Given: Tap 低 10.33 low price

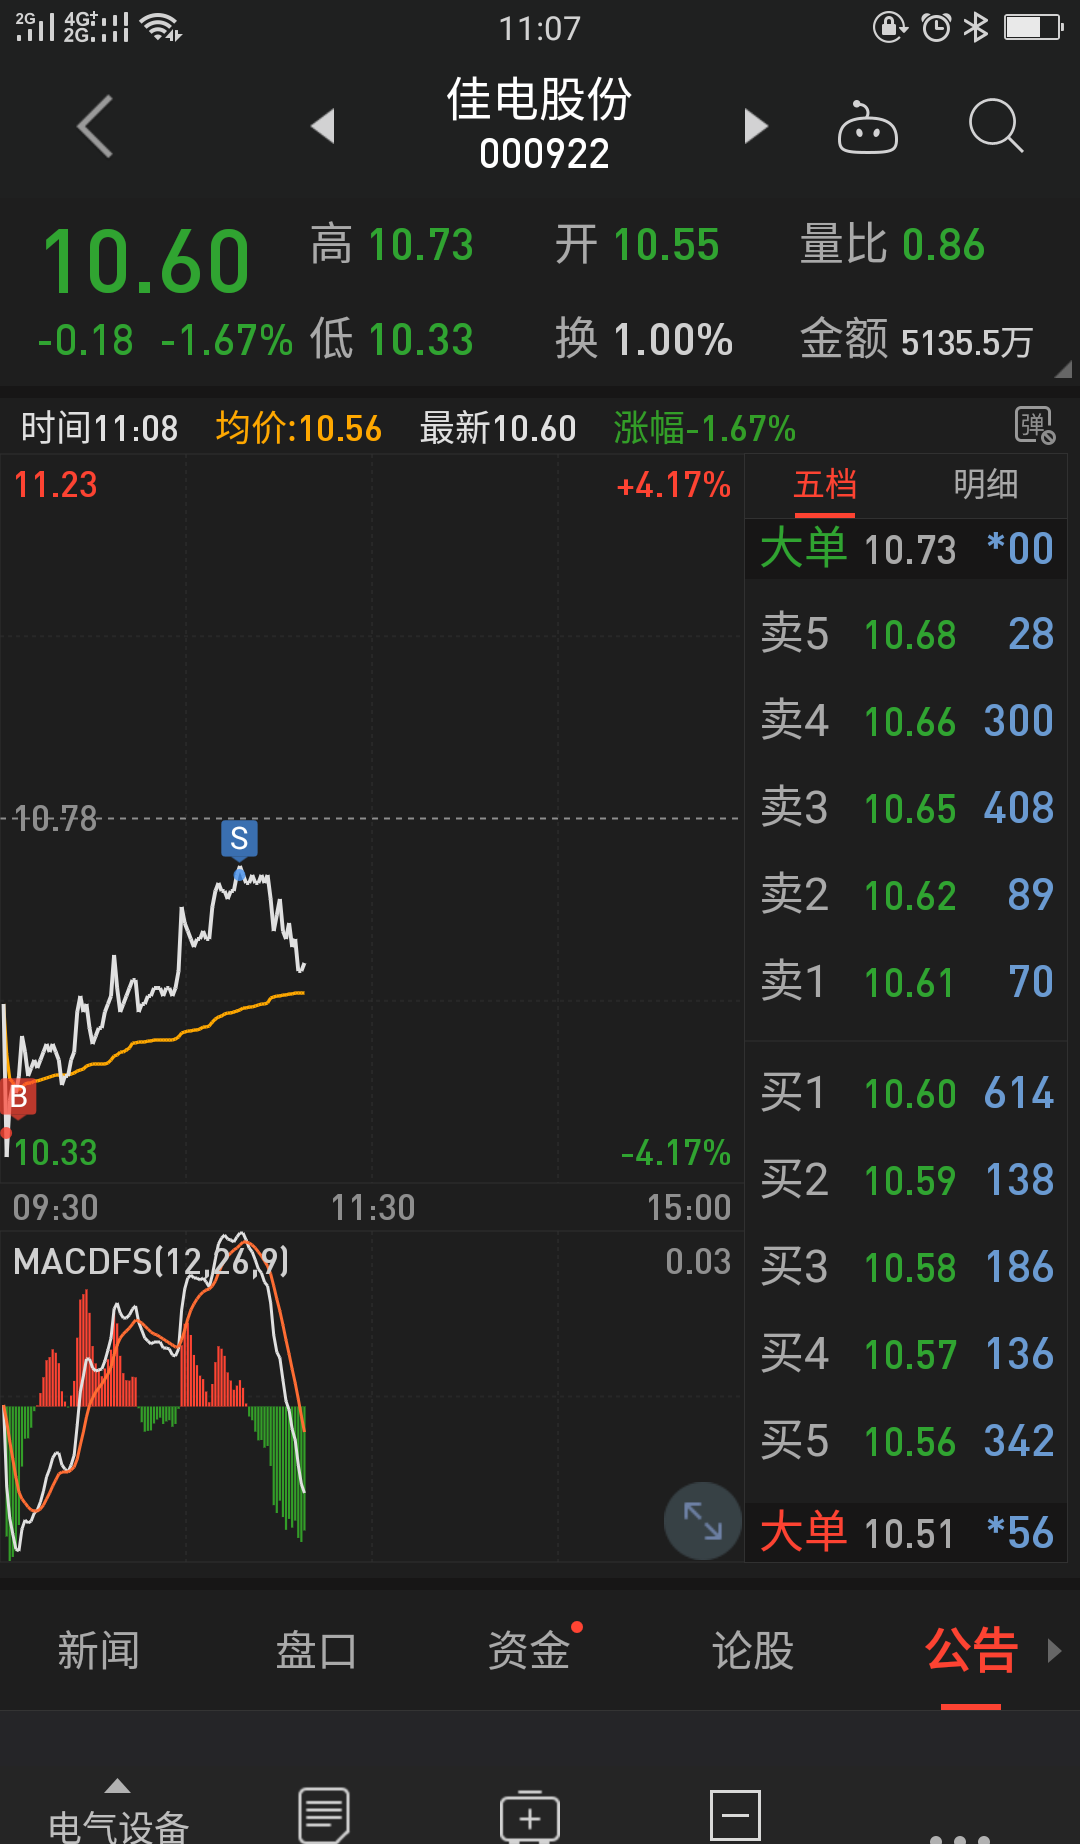Looking at the screenshot, I should point(391,340).
